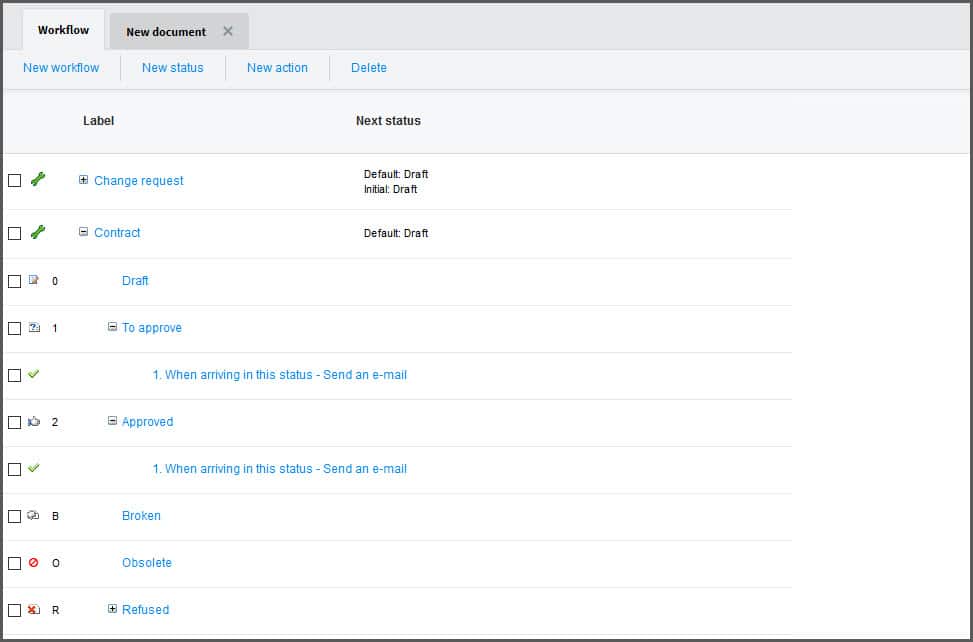The image size is (973, 642).
Task: Click the green wrench icon beside Change request
Action: (38, 180)
